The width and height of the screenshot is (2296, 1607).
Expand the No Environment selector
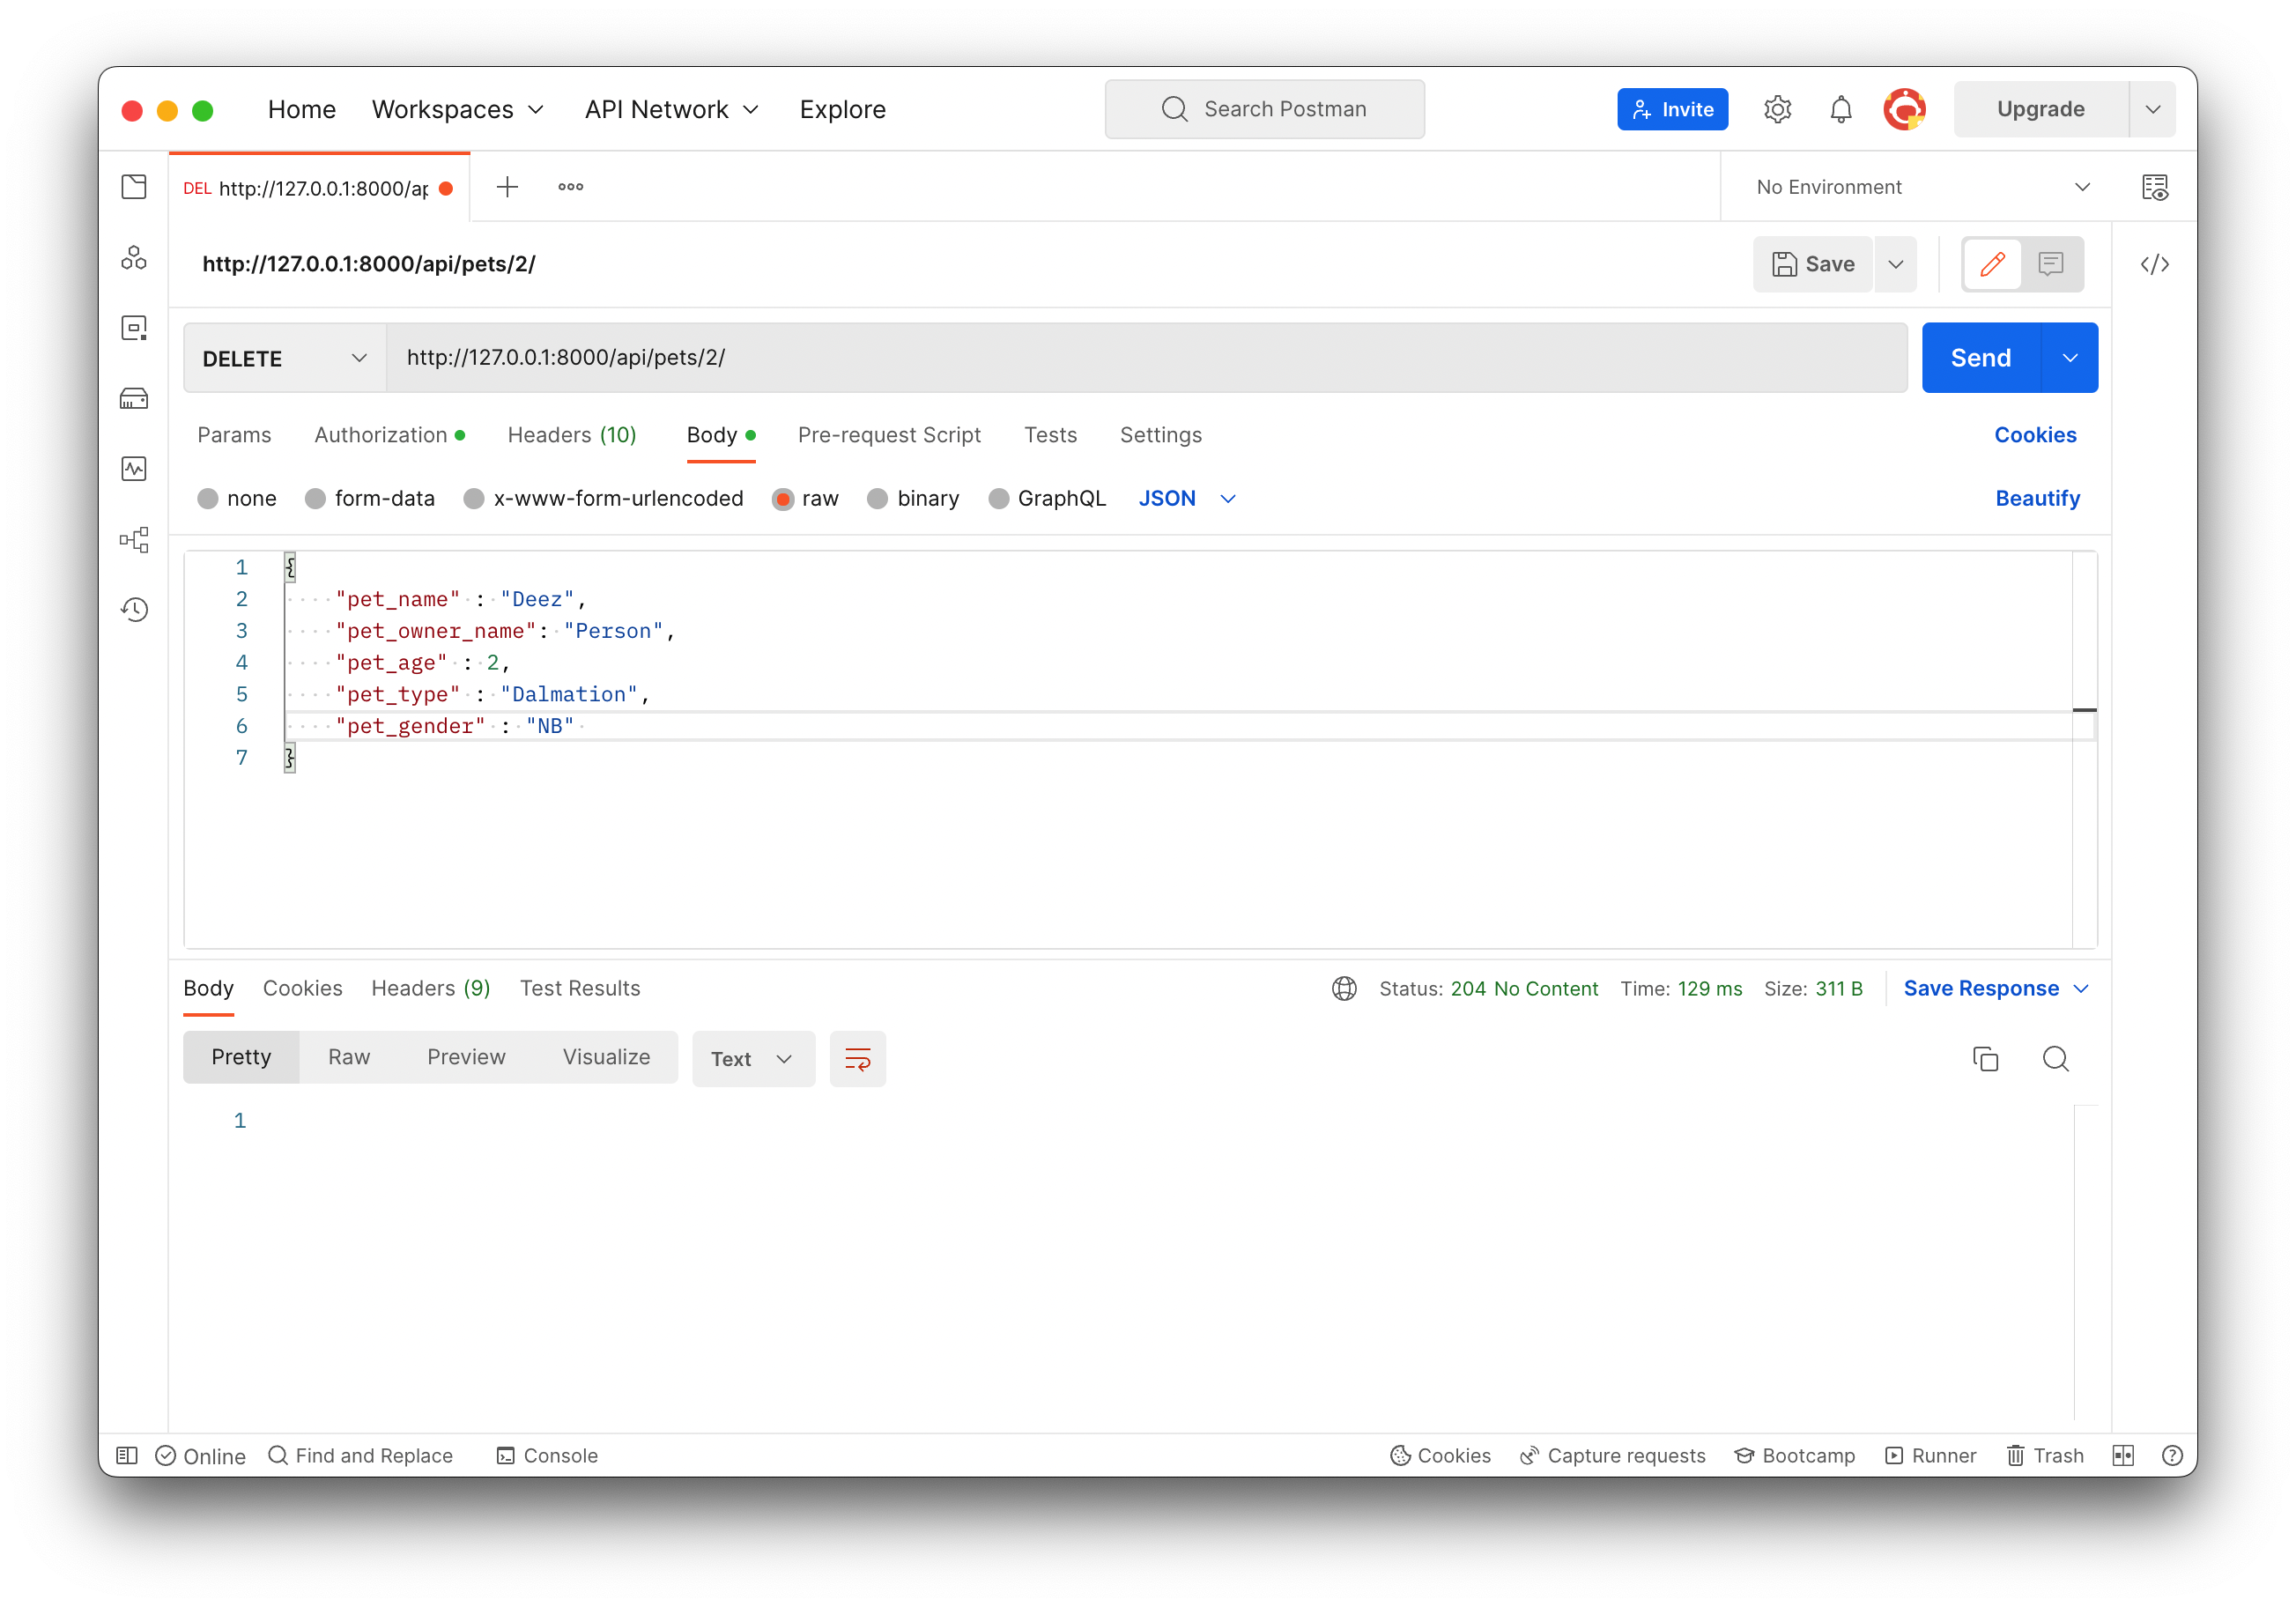click(x=2083, y=186)
